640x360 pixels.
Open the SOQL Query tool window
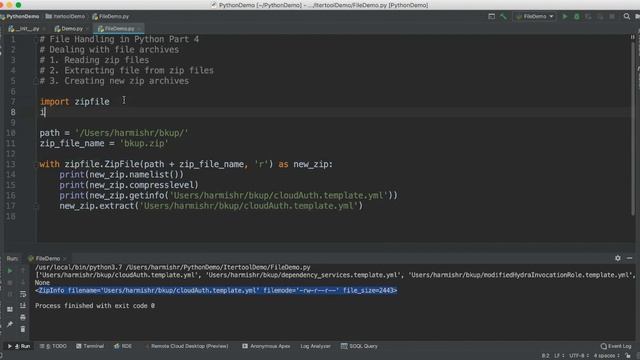pyautogui.click(x=360, y=346)
